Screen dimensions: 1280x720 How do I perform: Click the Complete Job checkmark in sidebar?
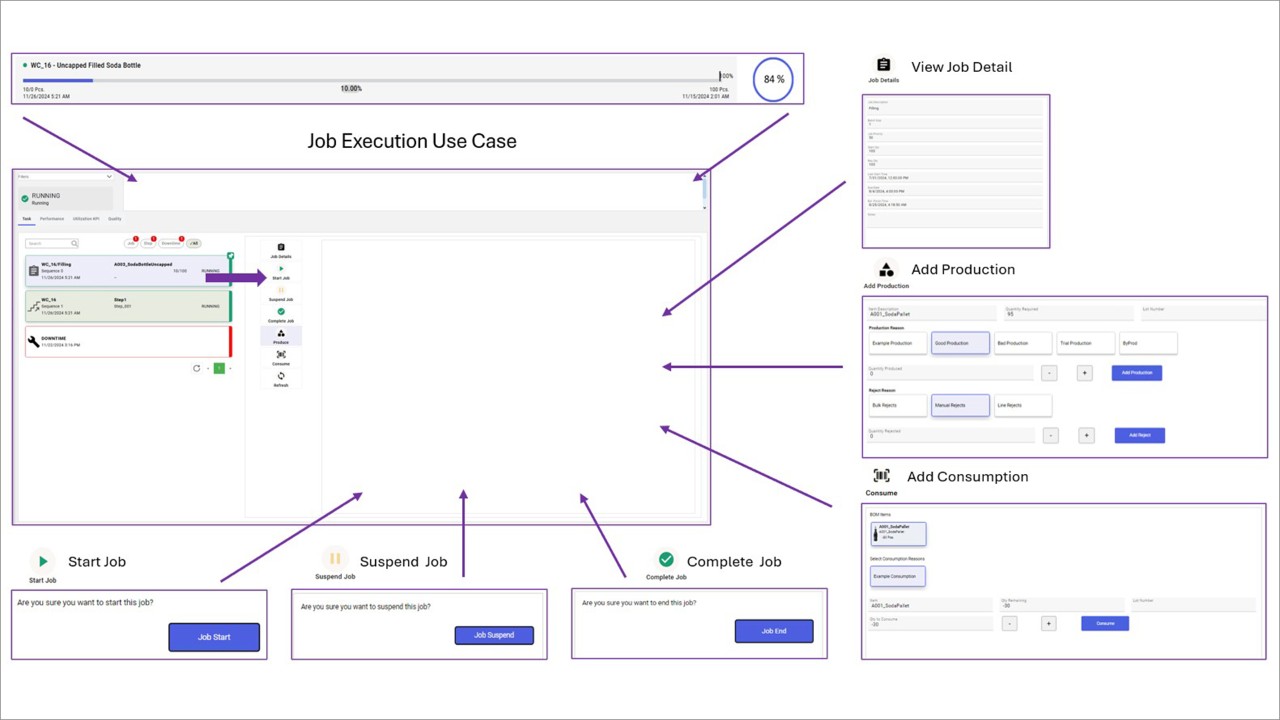(x=281, y=312)
